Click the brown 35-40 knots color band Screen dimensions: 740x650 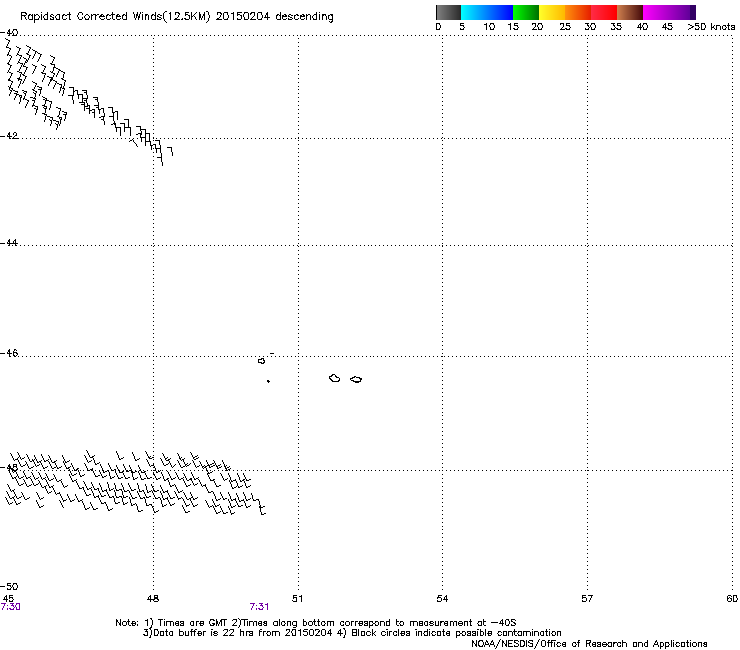tap(630, 12)
